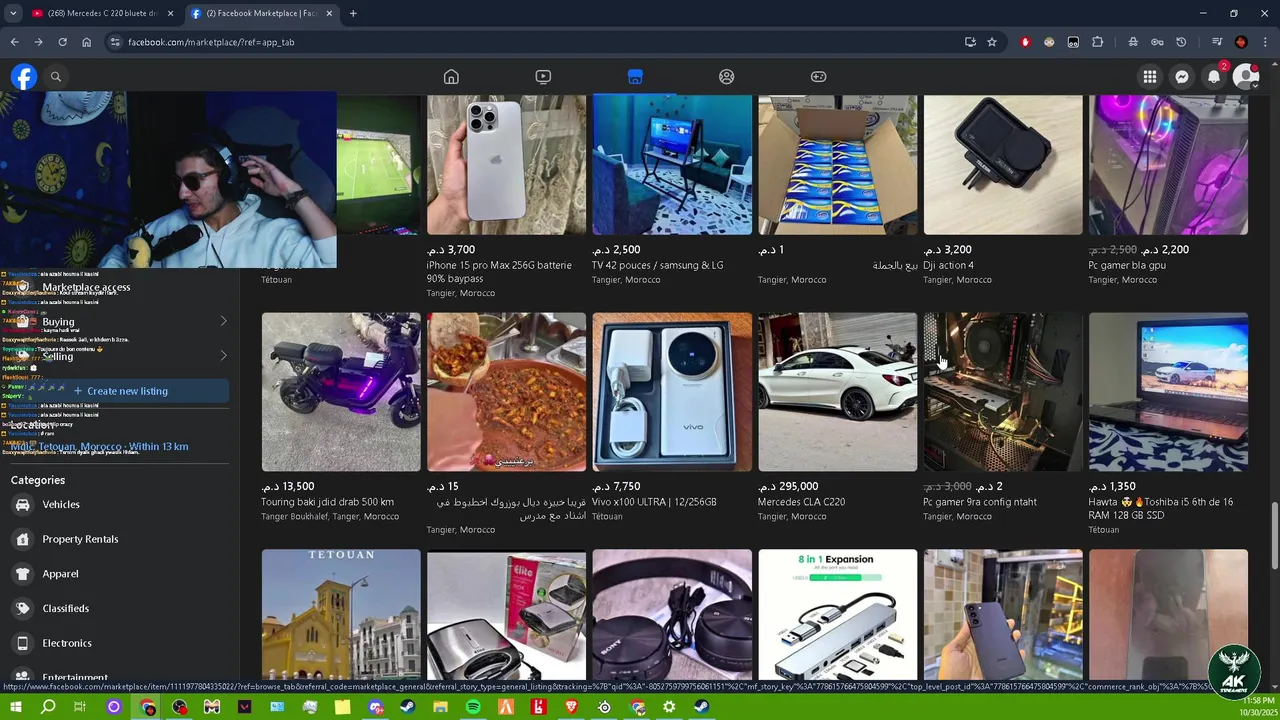Viewport: 1280px width, 720px height.
Task: Open Settings gear in the taskbar
Action: click(x=669, y=707)
